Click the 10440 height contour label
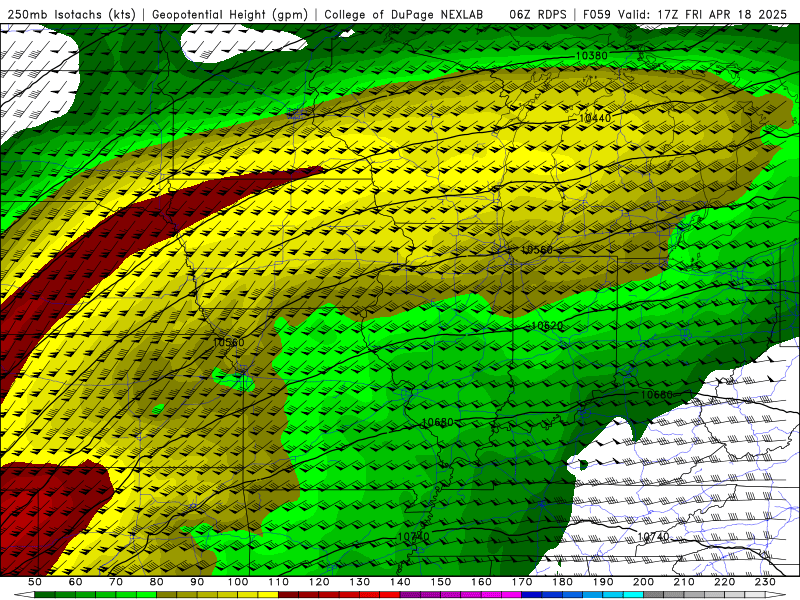Screen dimensions: 800x600 coord(595,118)
